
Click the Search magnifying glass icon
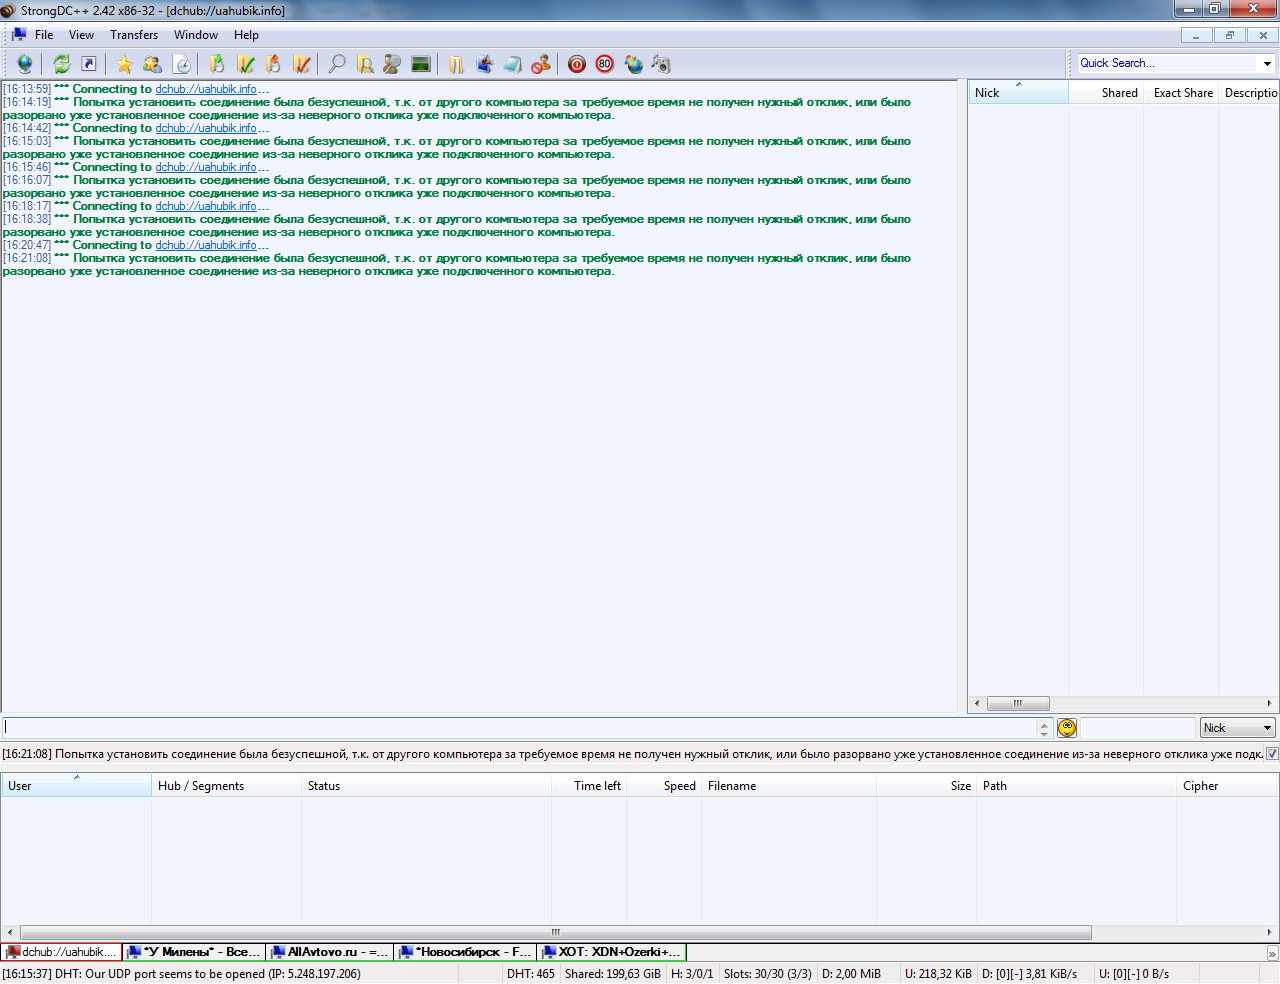click(337, 64)
